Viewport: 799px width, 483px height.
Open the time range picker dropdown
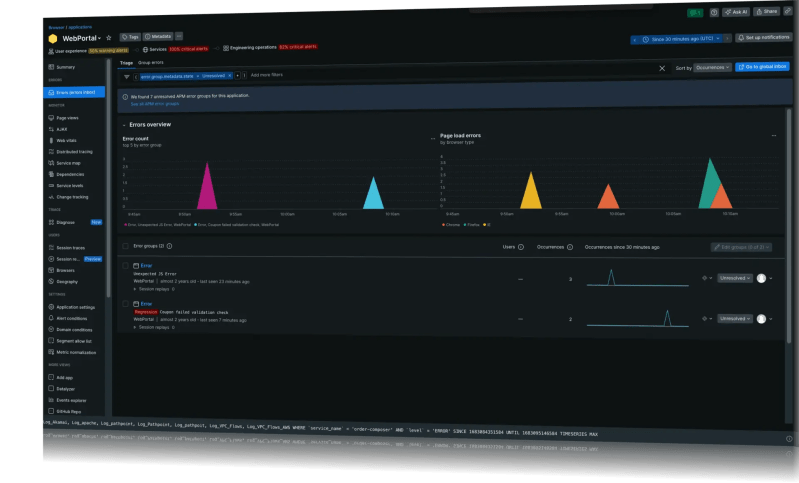tap(683, 39)
